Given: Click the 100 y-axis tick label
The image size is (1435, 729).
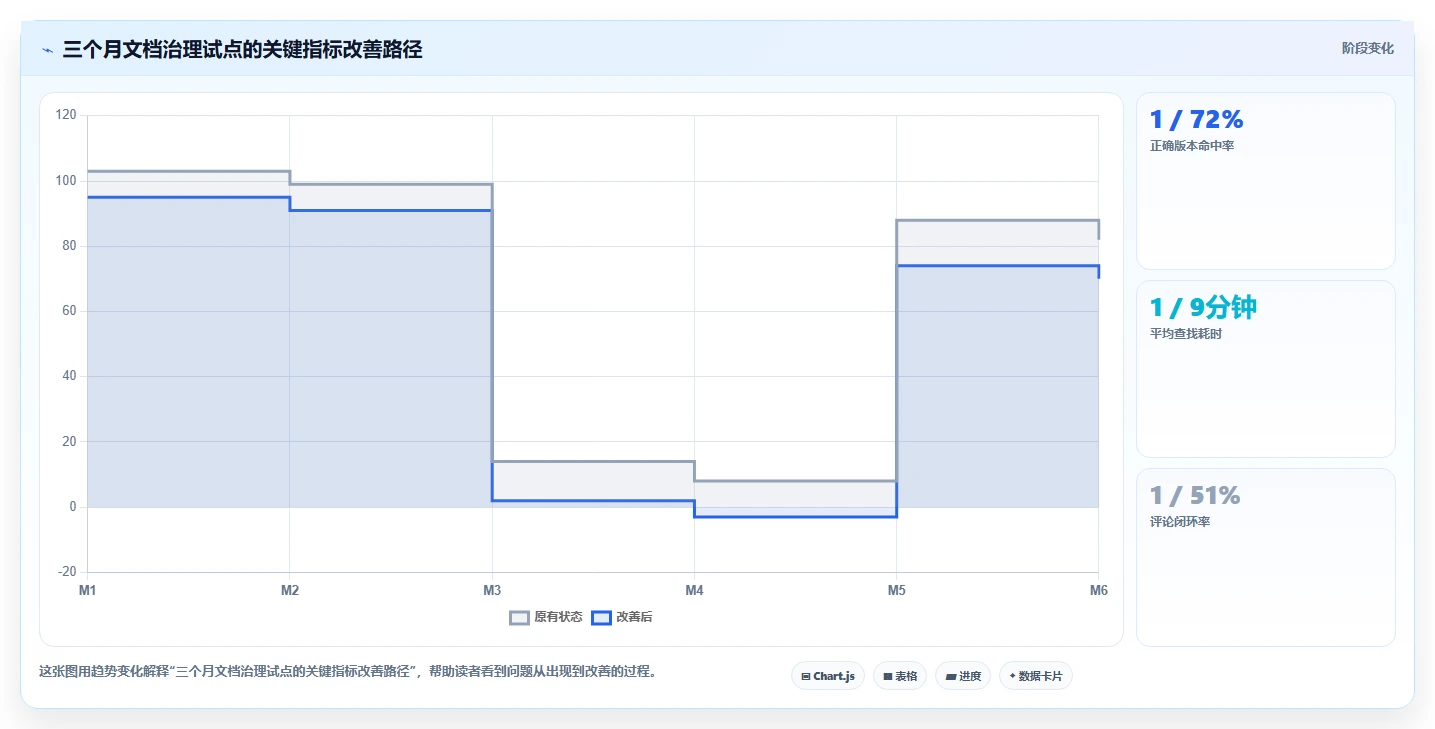Looking at the screenshot, I should coord(66,181).
